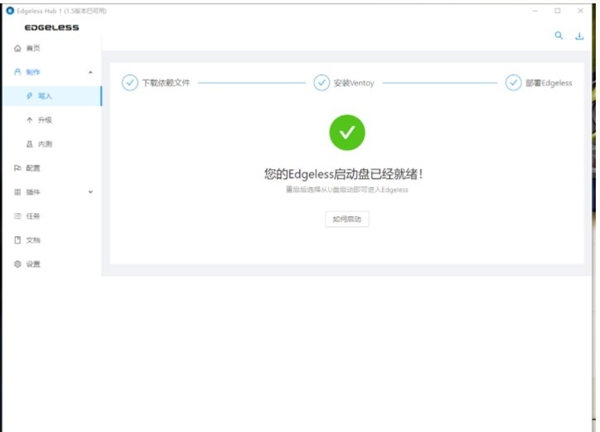Viewport: 600px width, 432px height.
Task: Open the 配置 configuration section
Action: (27, 168)
